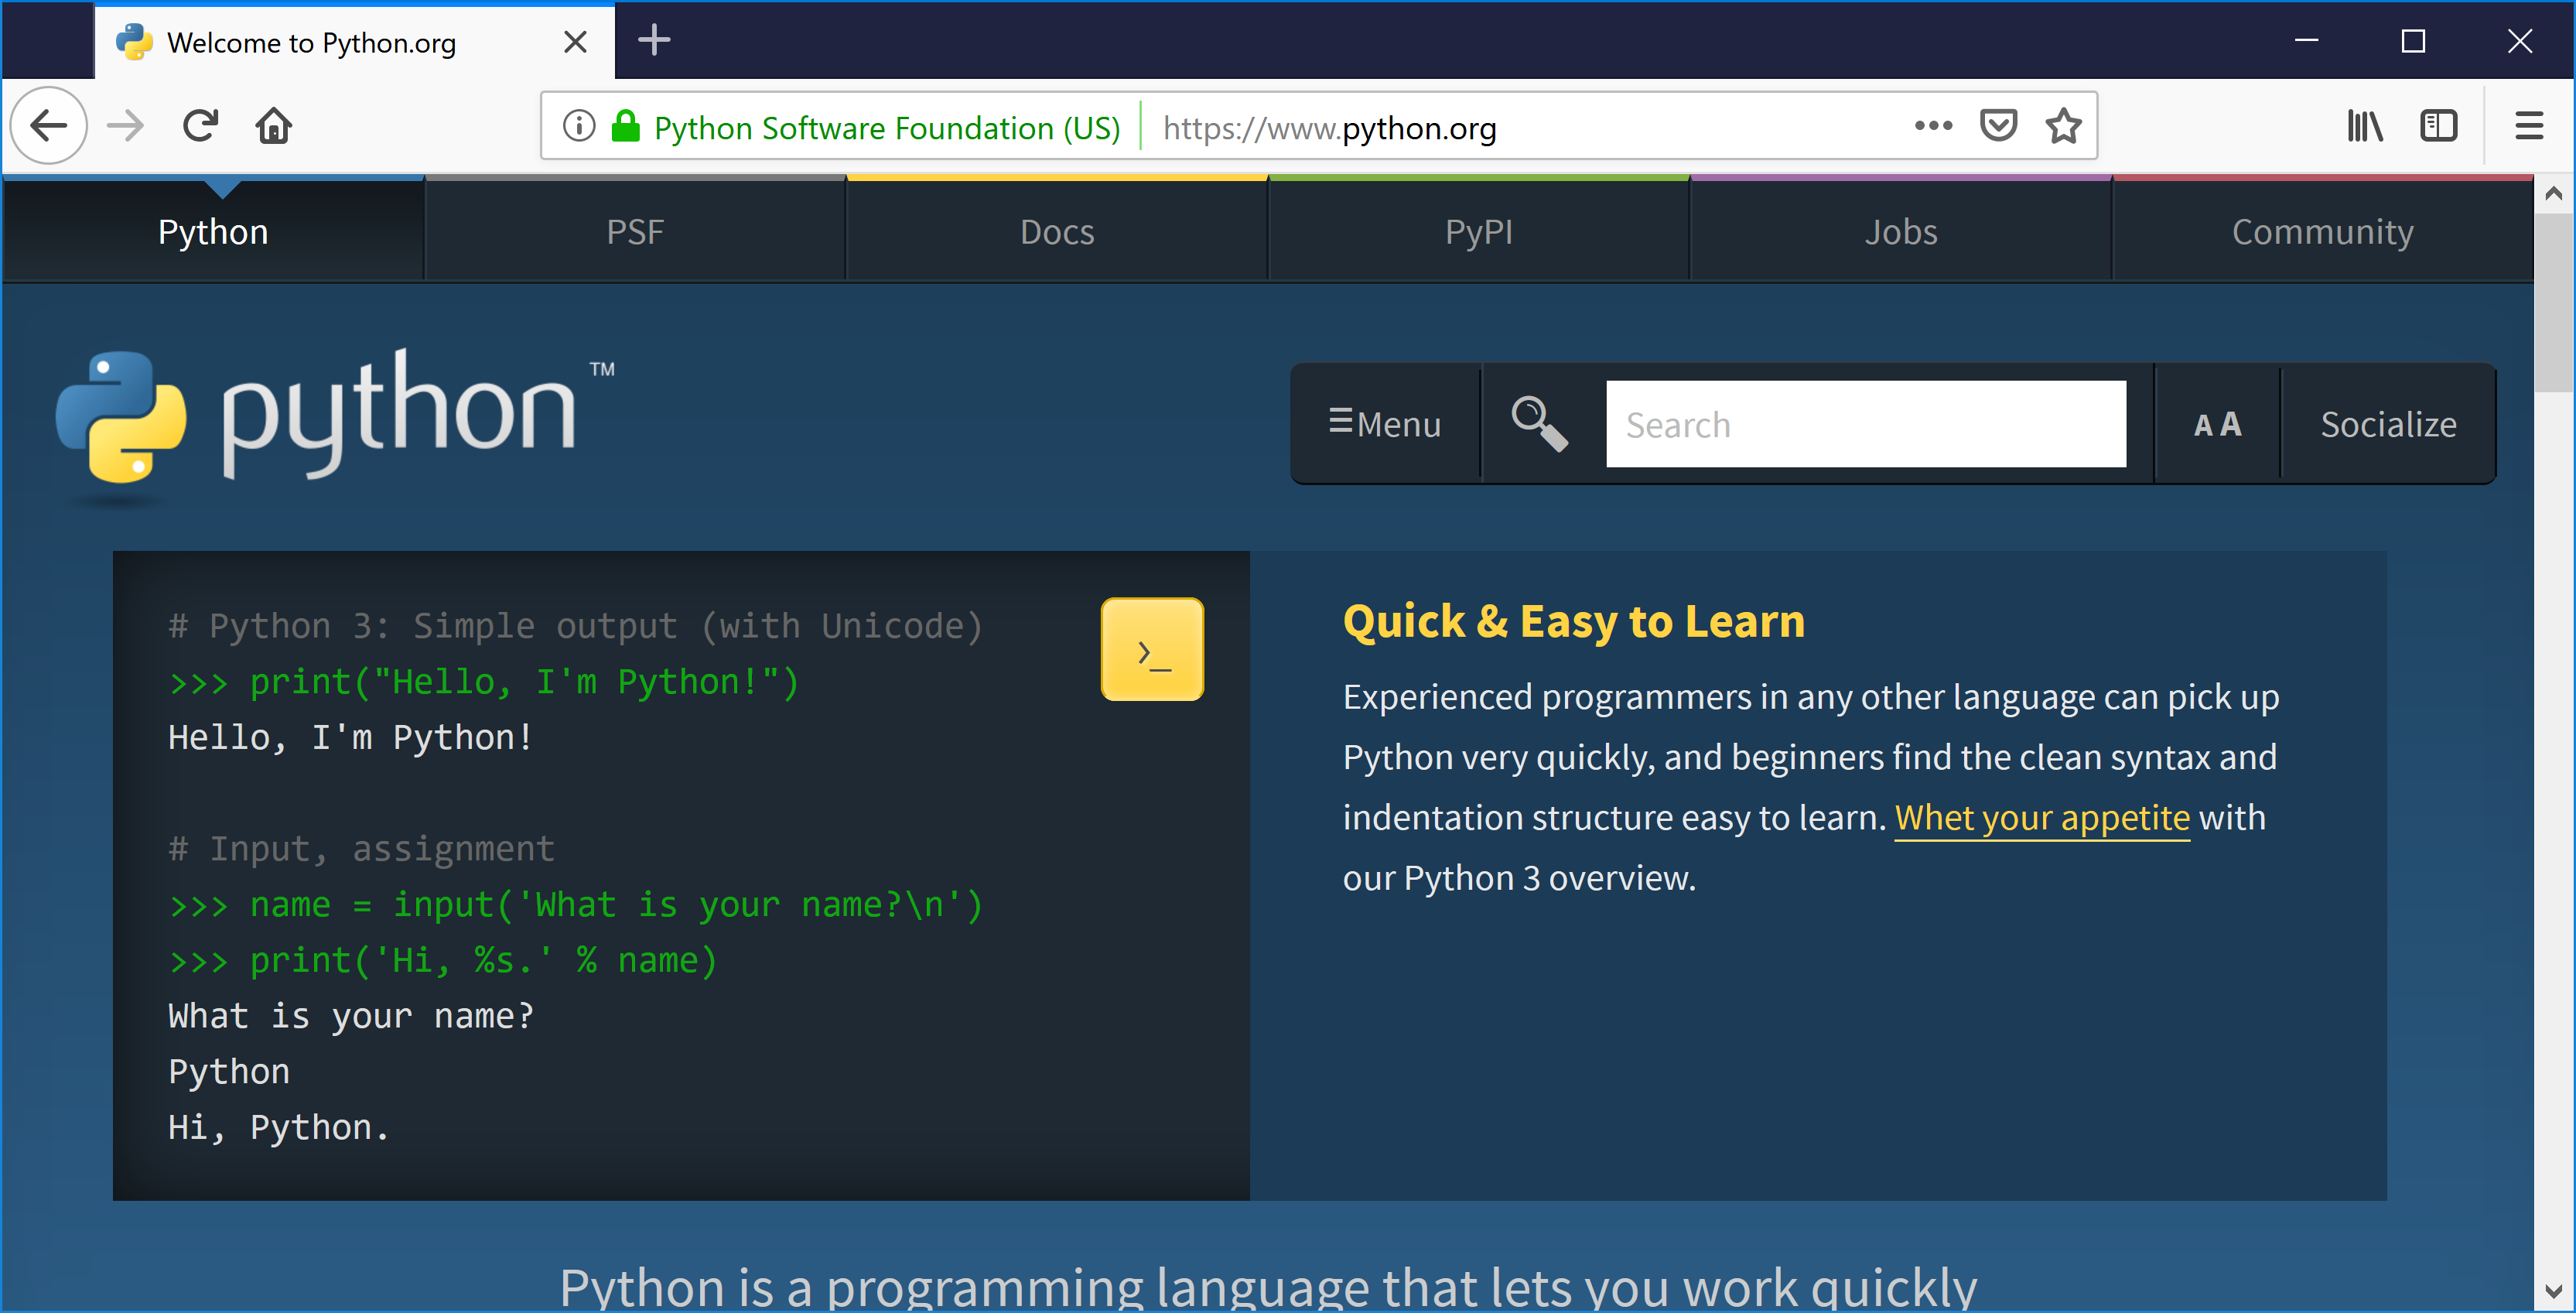Open the PyPI navigation tab

(1479, 231)
